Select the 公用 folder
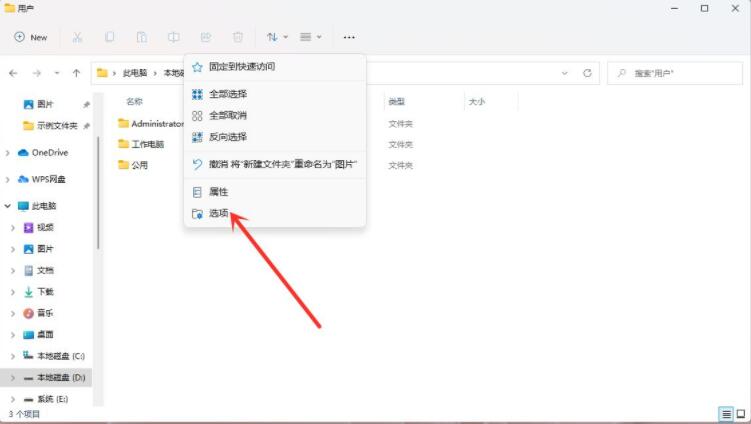 (x=133, y=165)
